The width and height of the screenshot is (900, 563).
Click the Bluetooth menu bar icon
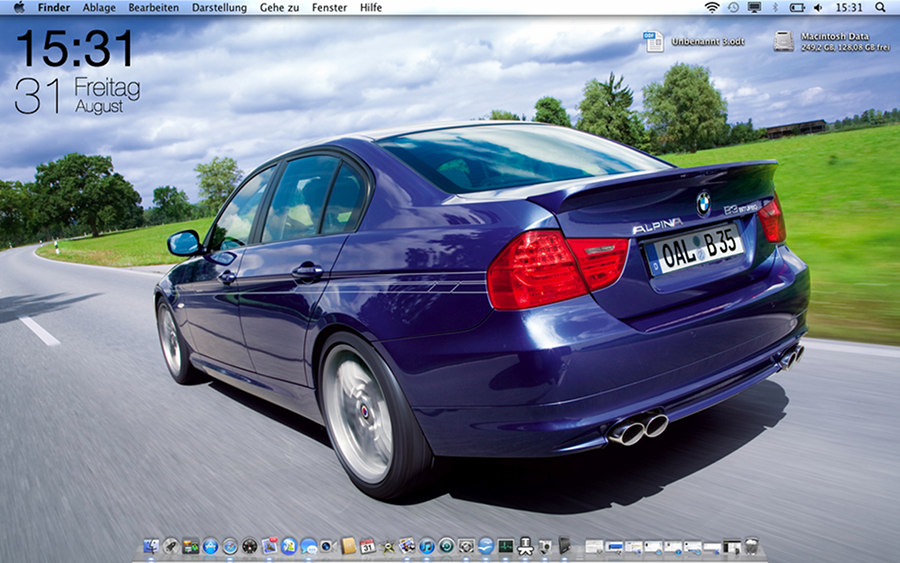pos(774,7)
